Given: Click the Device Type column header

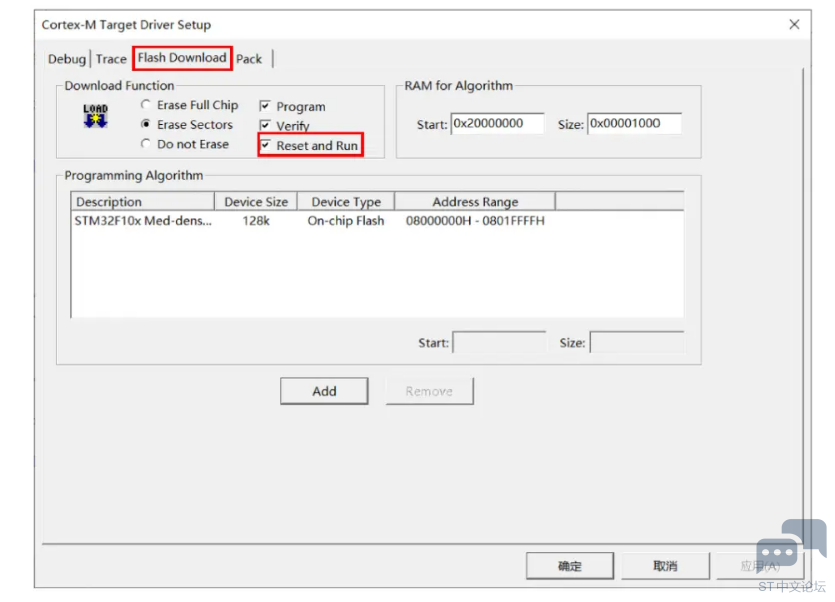Looking at the screenshot, I should coord(346,202).
